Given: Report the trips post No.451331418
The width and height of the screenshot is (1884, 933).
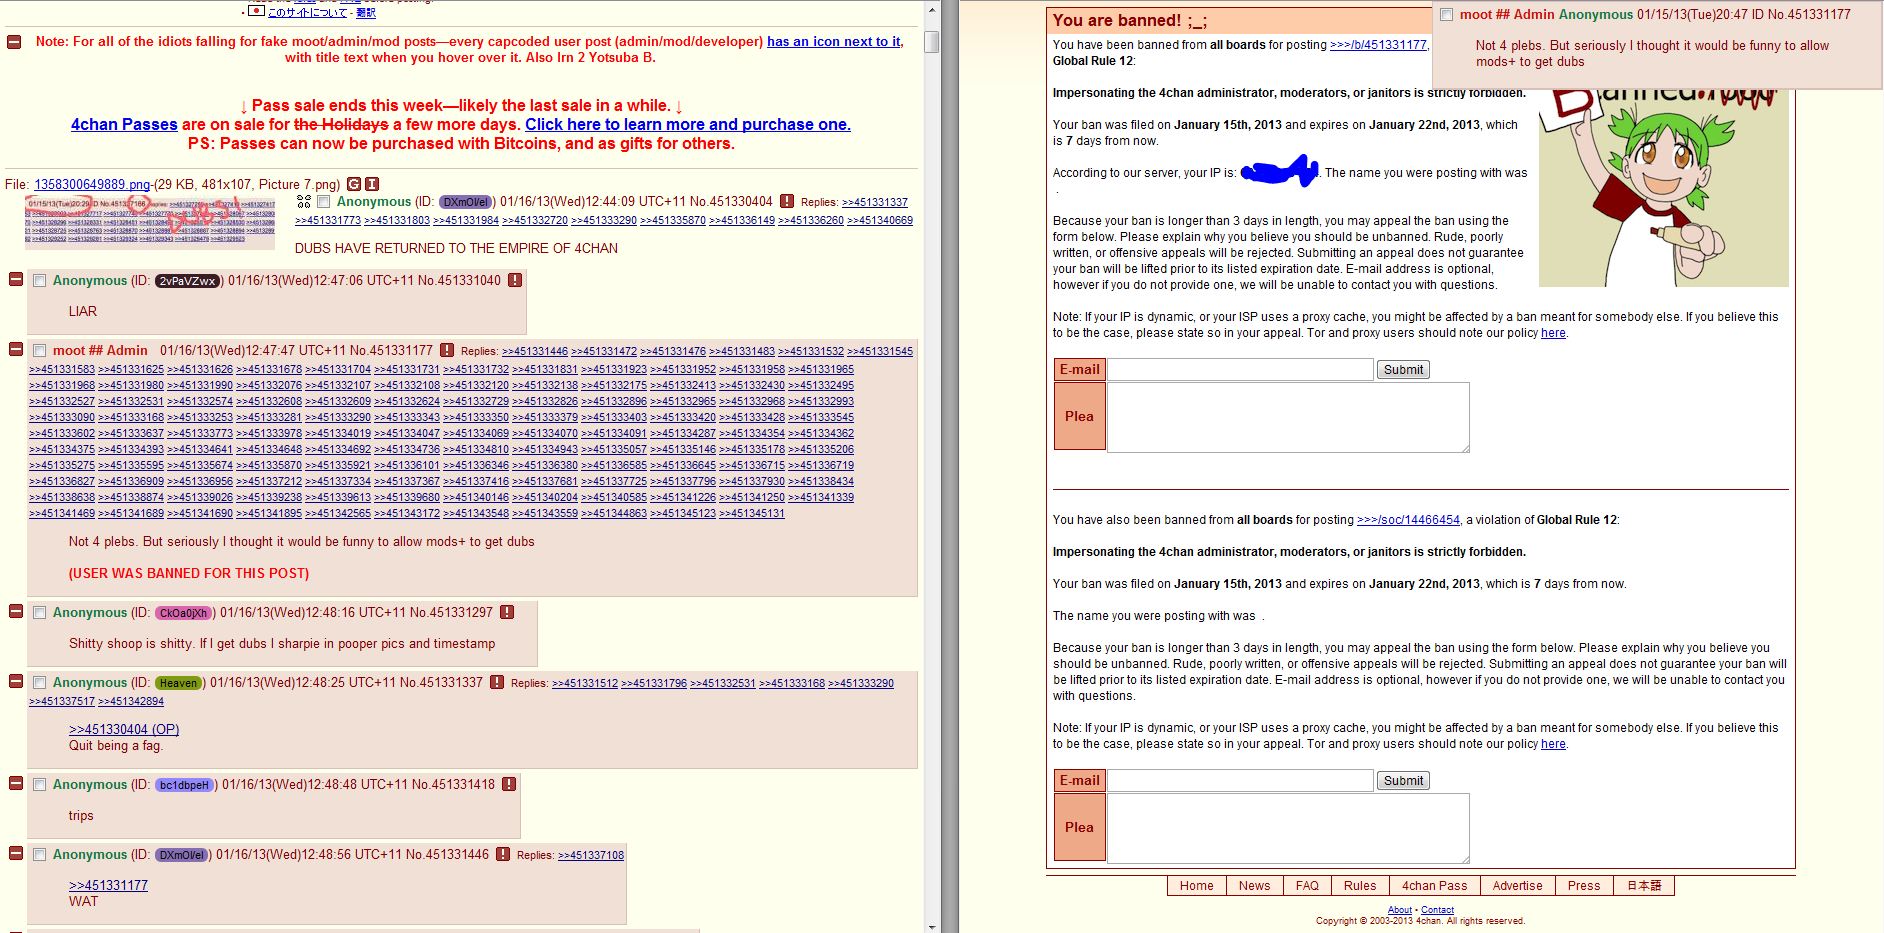Looking at the screenshot, I should pyautogui.click(x=509, y=785).
